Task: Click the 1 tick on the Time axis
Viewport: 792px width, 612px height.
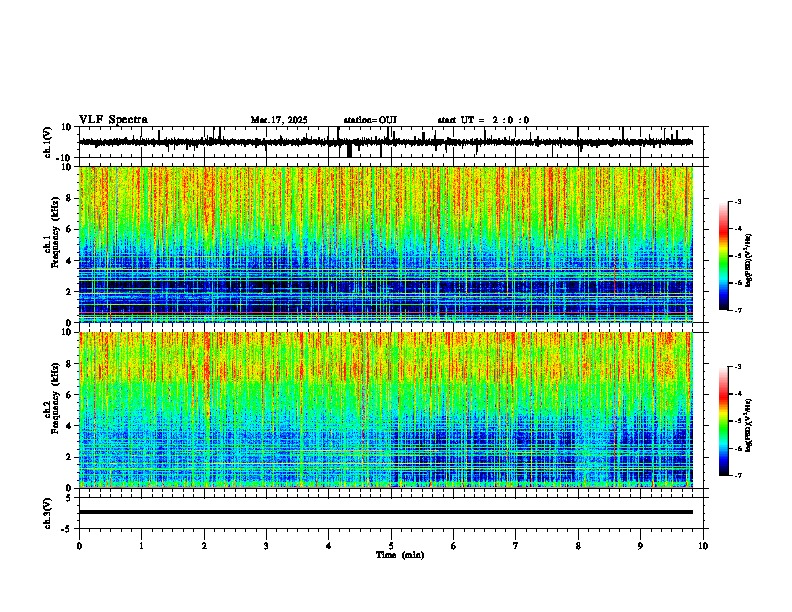Action: [141, 546]
